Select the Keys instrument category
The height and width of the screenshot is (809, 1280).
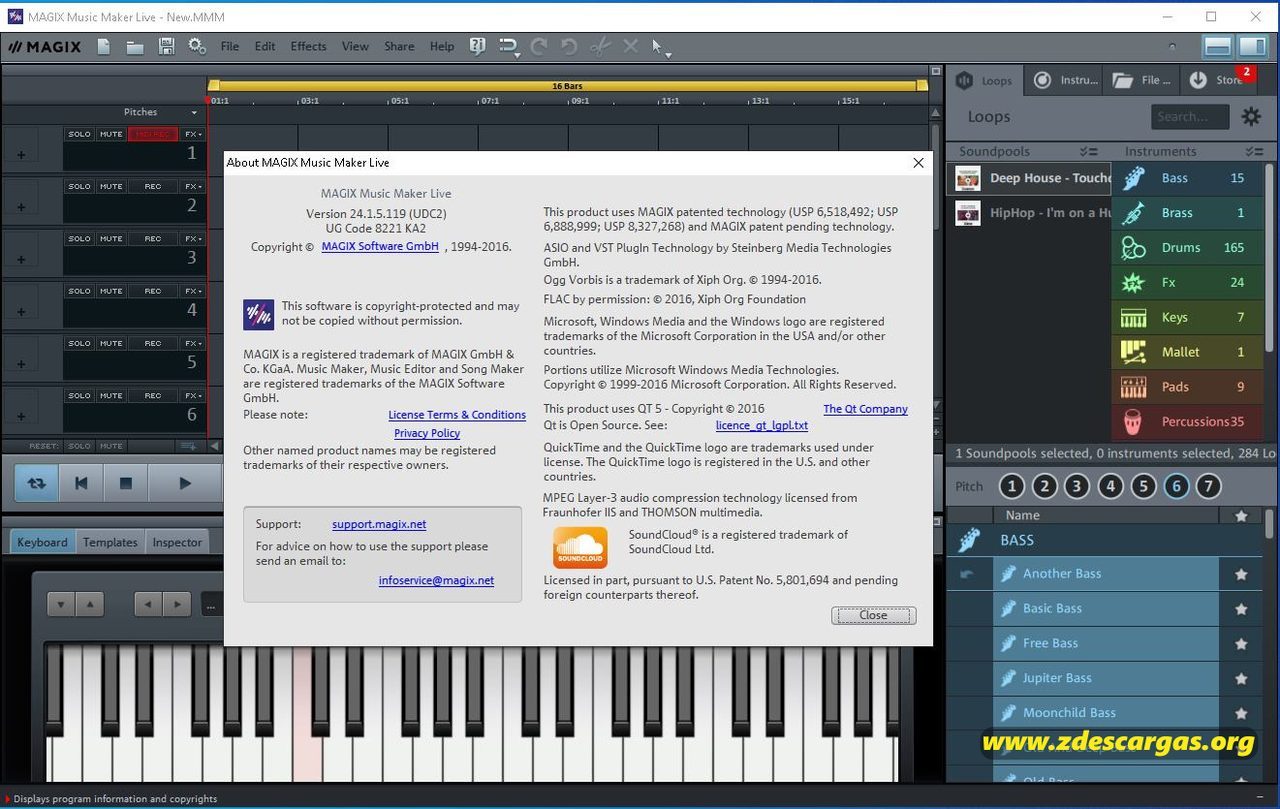click(x=1187, y=317)
